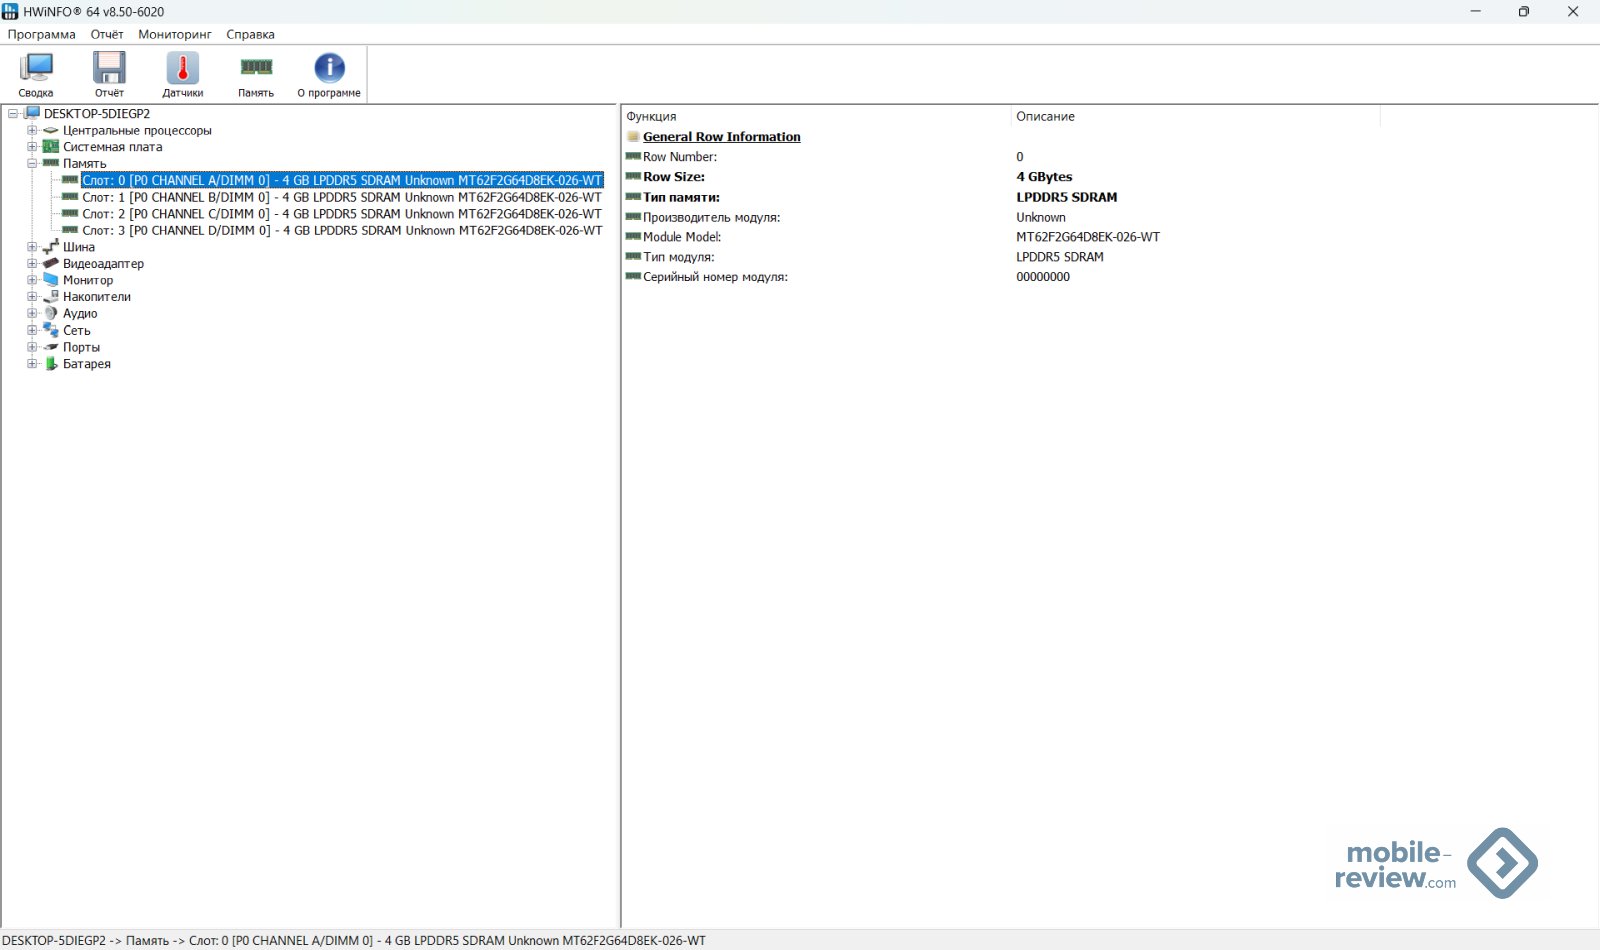1600x950 pixels.
Task: Open the Справка menu
Action: tap(250, 34)
